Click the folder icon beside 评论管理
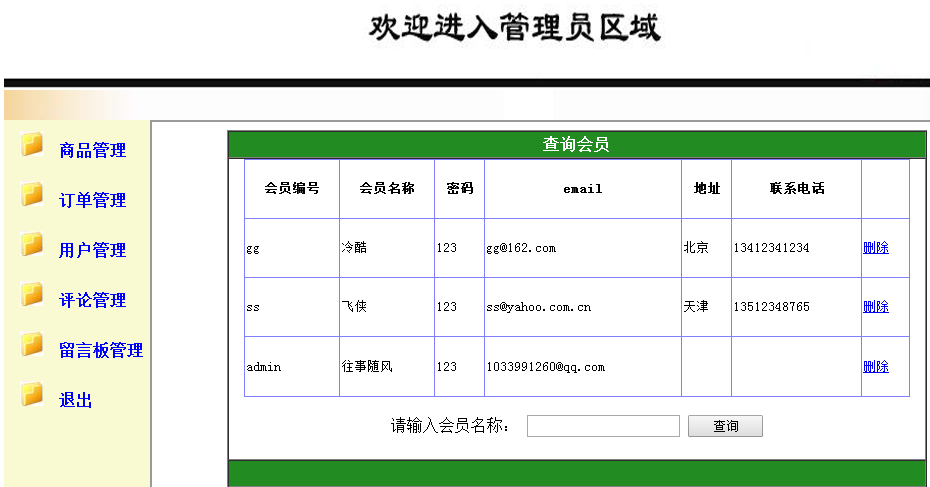This screenshot has width=930, height=487. point(32,294)
